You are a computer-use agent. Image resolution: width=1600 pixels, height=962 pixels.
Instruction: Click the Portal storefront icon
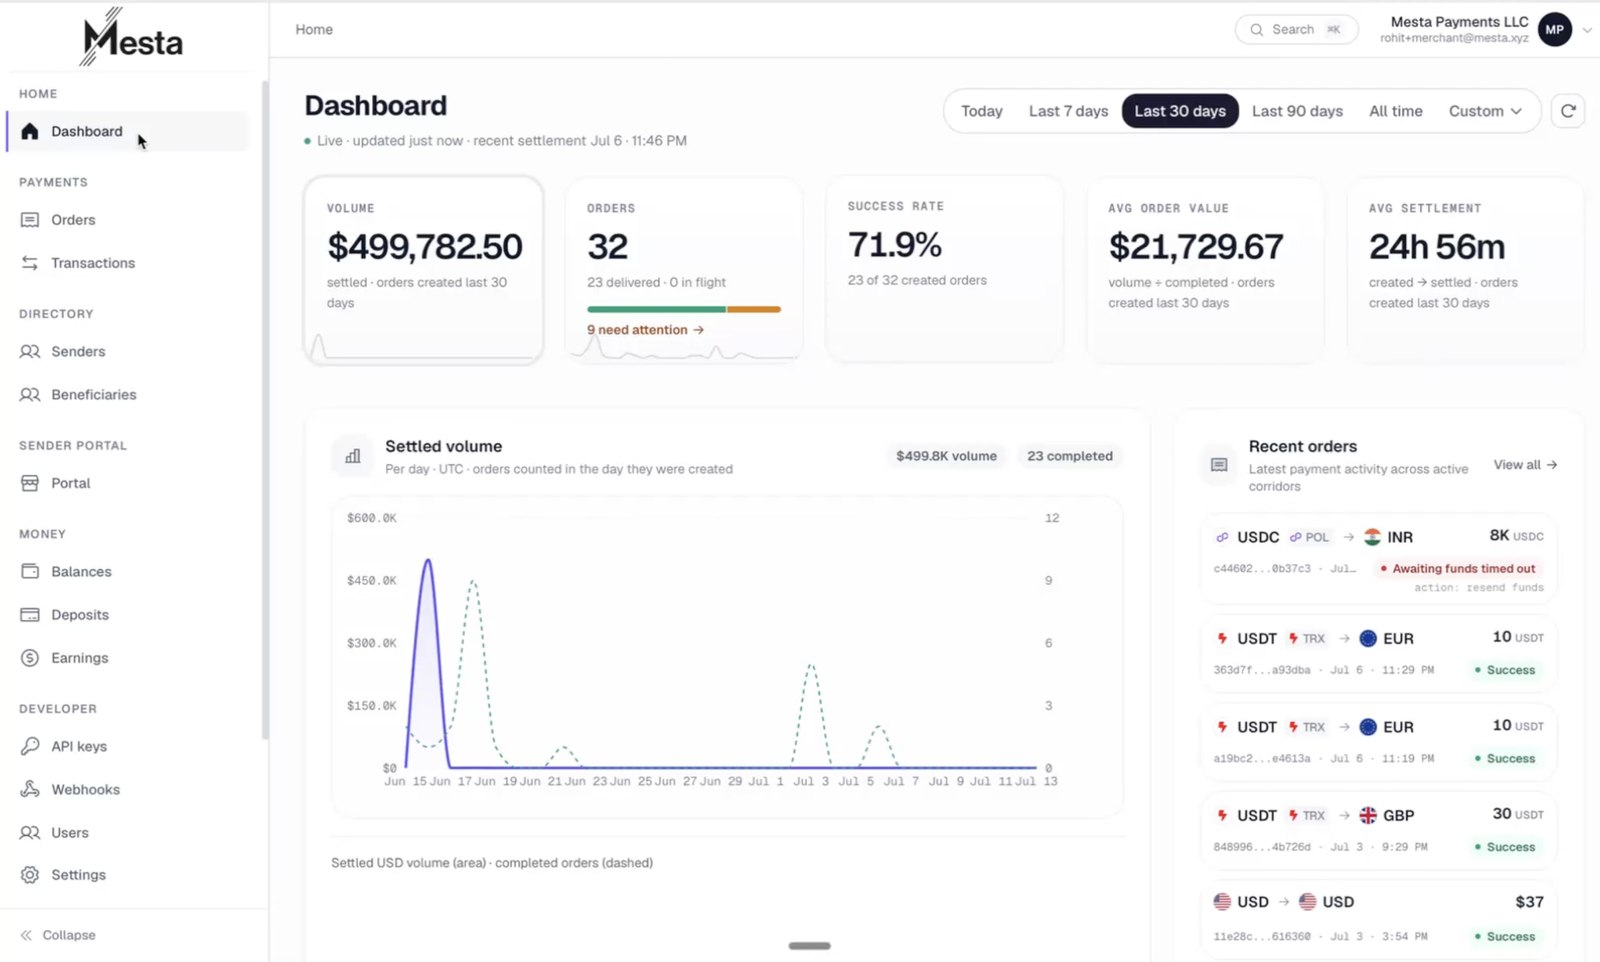coord(30,483)
